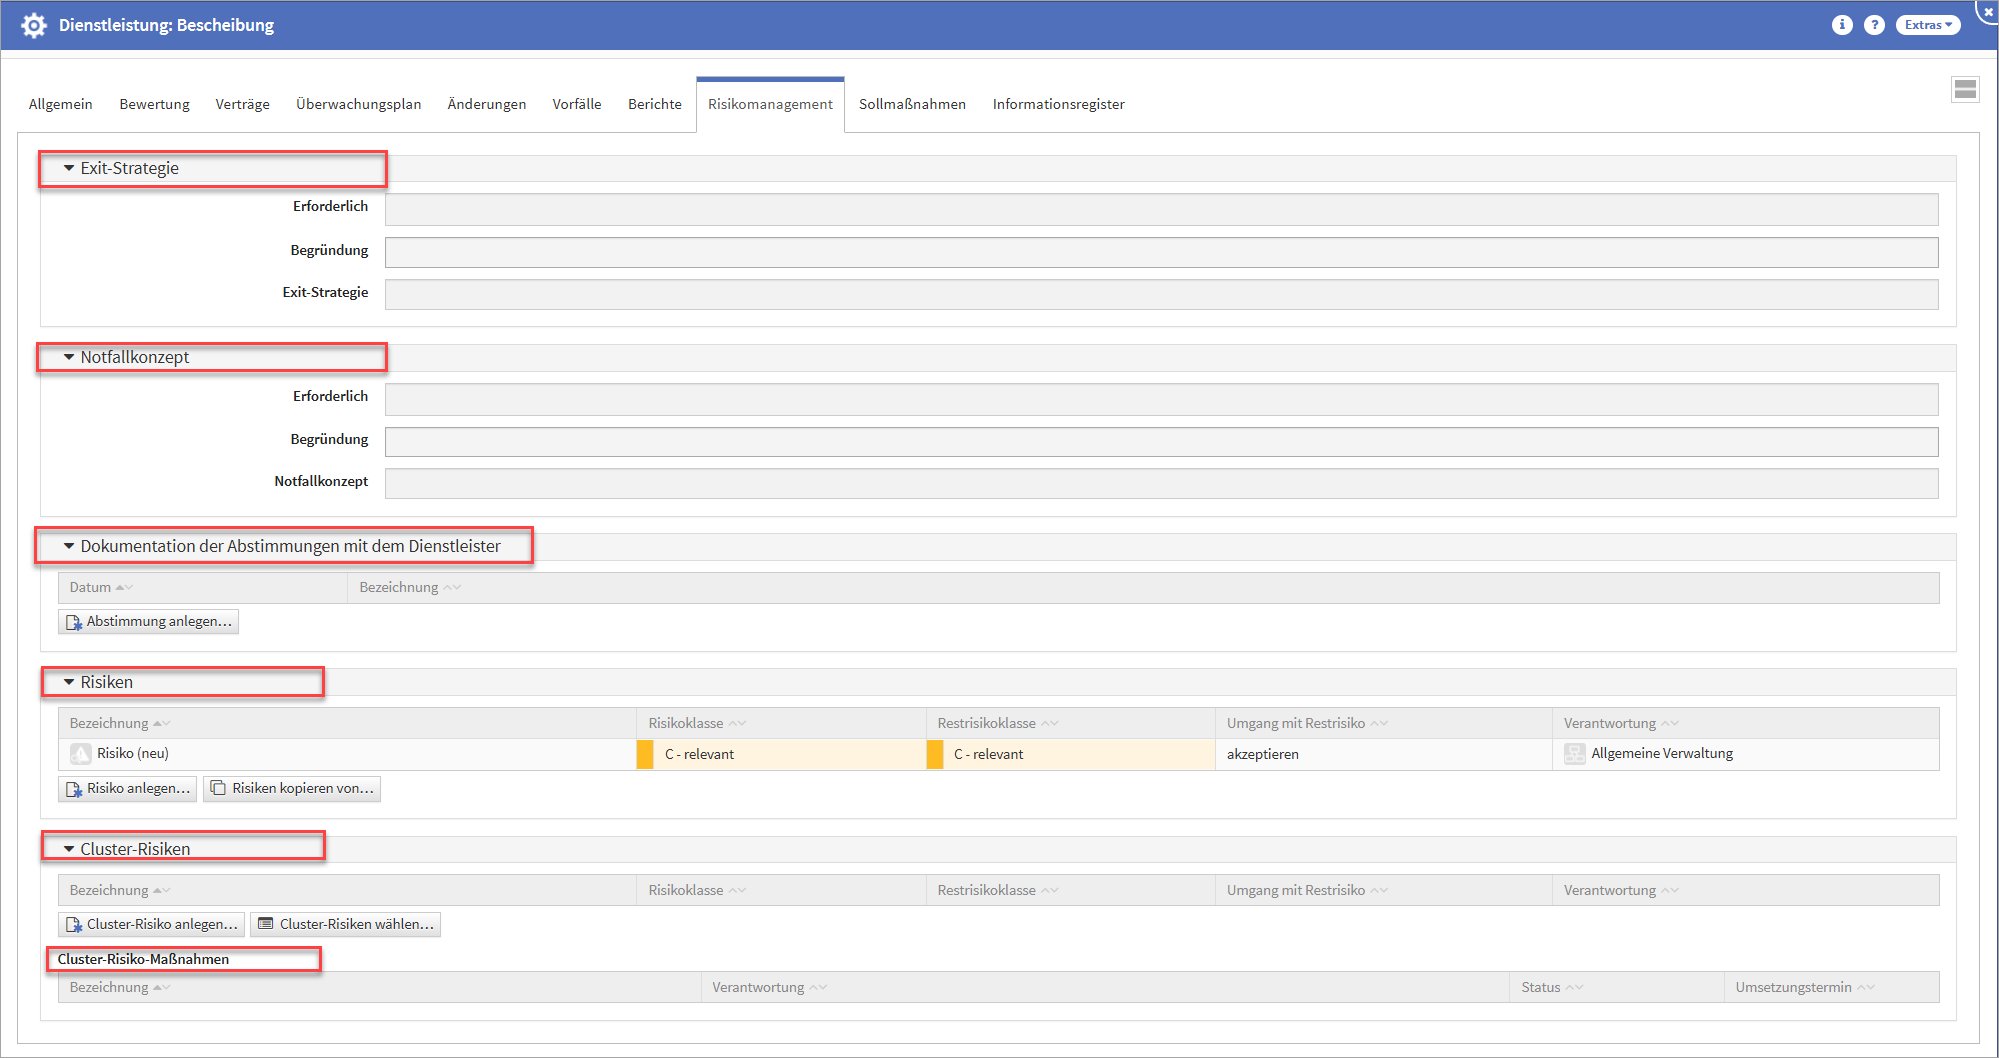
Task: Click the Risiken kopieren von copy icon
Action: coord(218,788)
